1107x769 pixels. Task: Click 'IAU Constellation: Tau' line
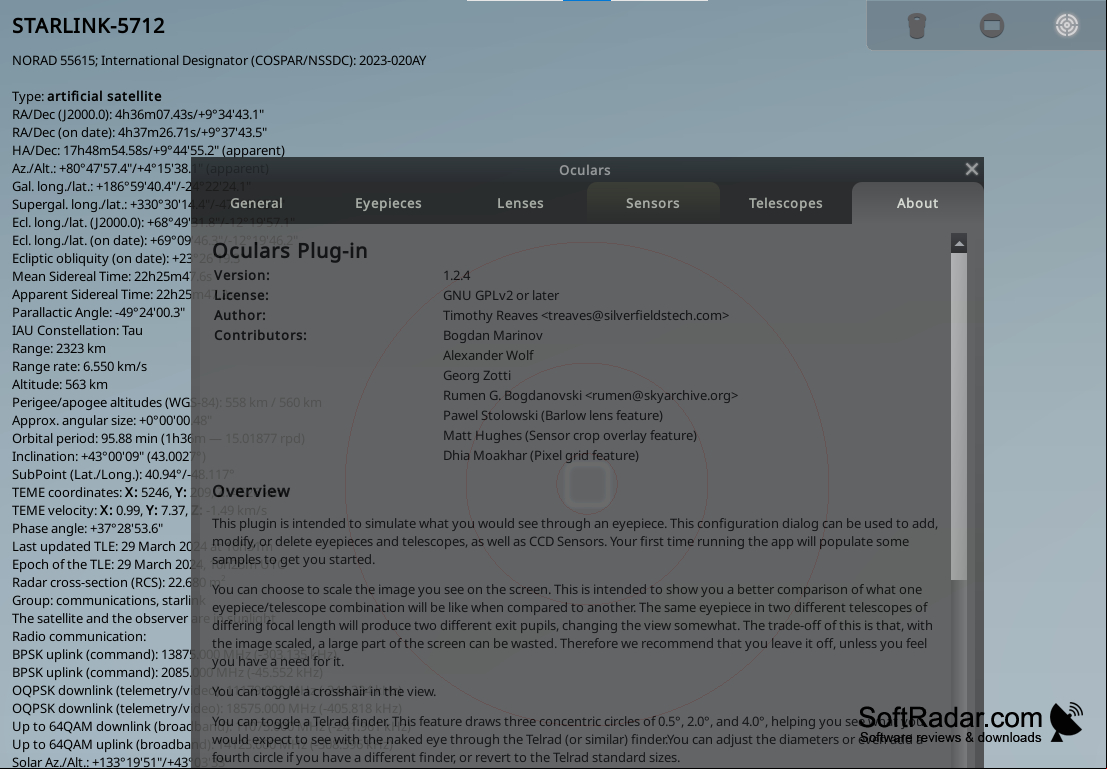[x=77, y=330]
